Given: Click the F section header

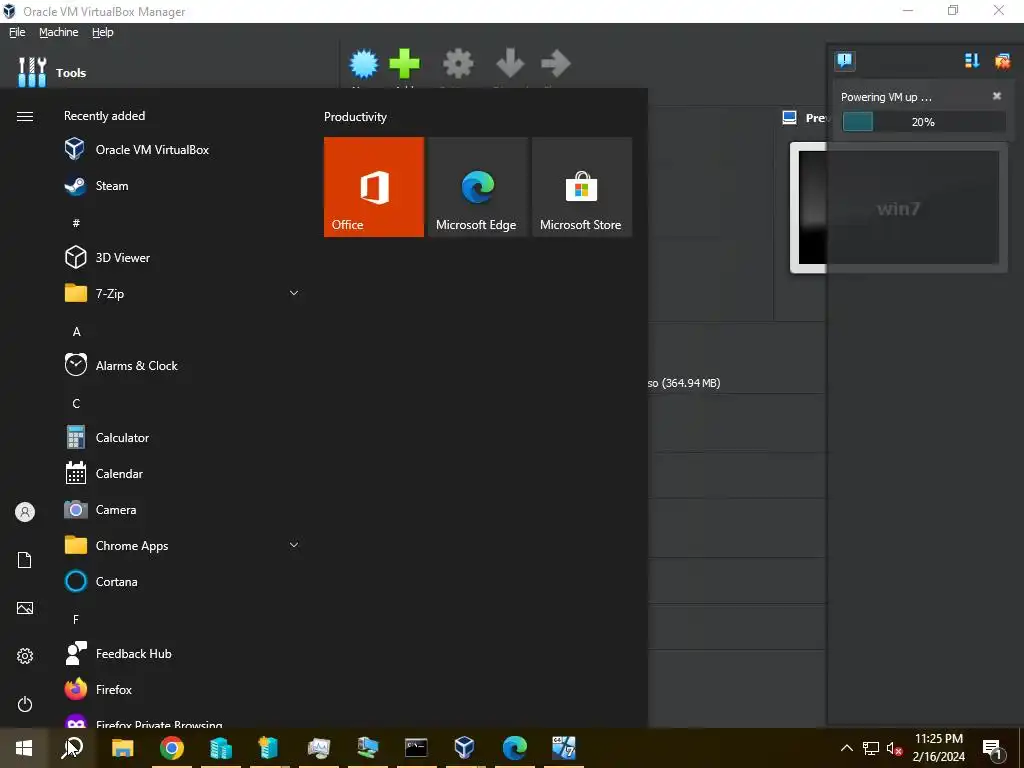Looking at the screenshot, I should 76,619.
